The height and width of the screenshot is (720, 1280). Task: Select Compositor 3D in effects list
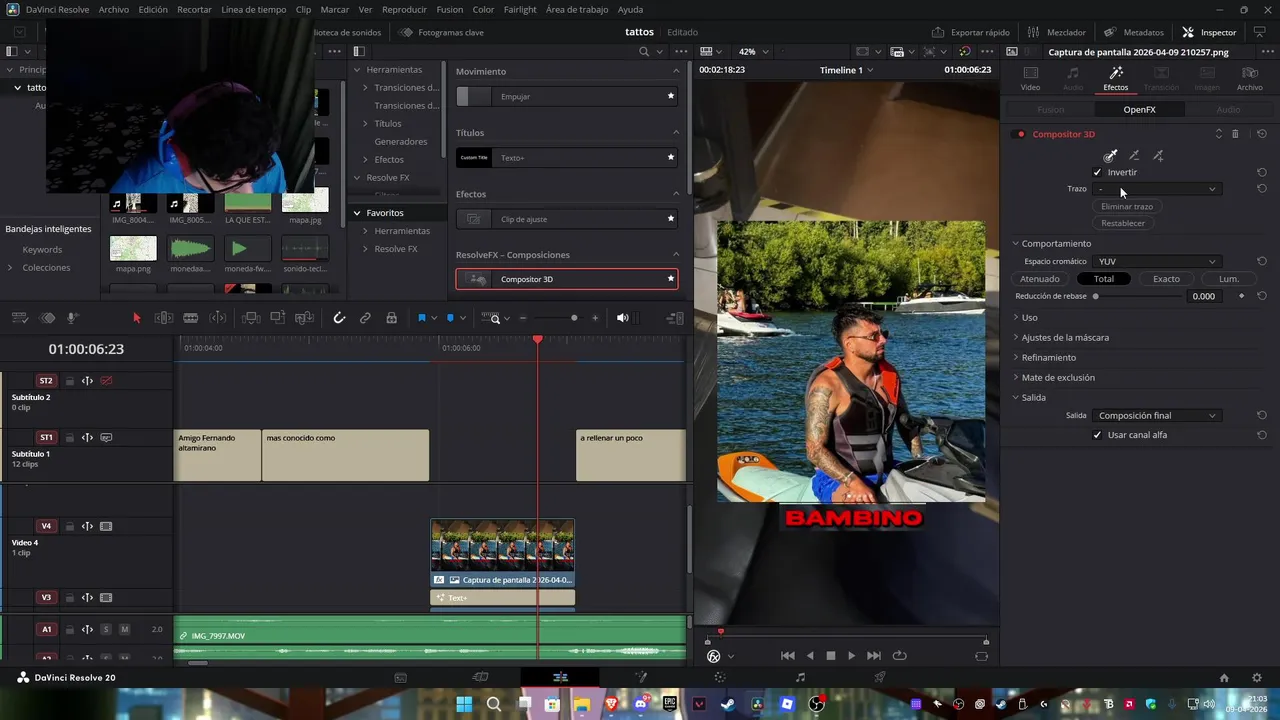click(x=567, y=279)
